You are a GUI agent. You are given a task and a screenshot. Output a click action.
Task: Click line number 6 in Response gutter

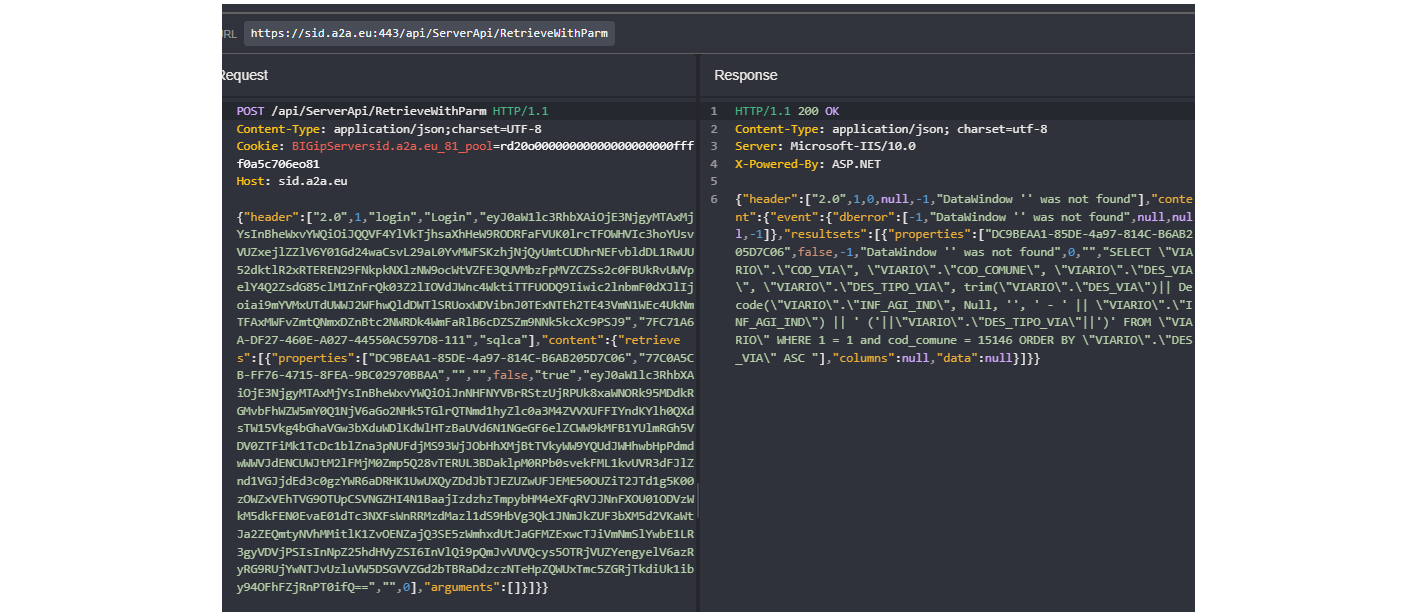(714, 198)
